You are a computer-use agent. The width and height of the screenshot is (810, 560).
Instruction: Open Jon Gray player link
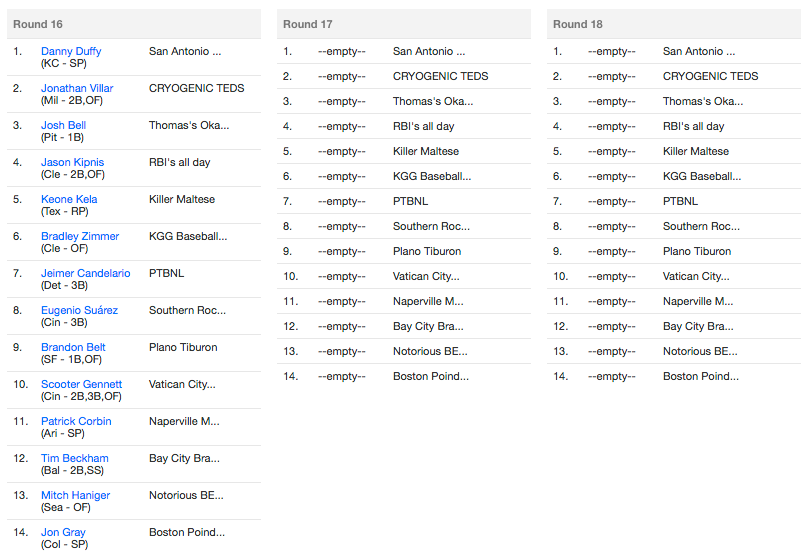[x=63, y=532]
